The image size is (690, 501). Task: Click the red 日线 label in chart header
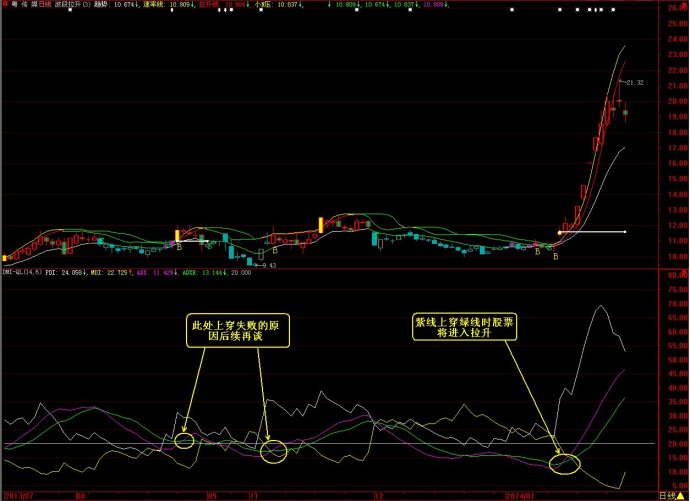pos(45,4)
